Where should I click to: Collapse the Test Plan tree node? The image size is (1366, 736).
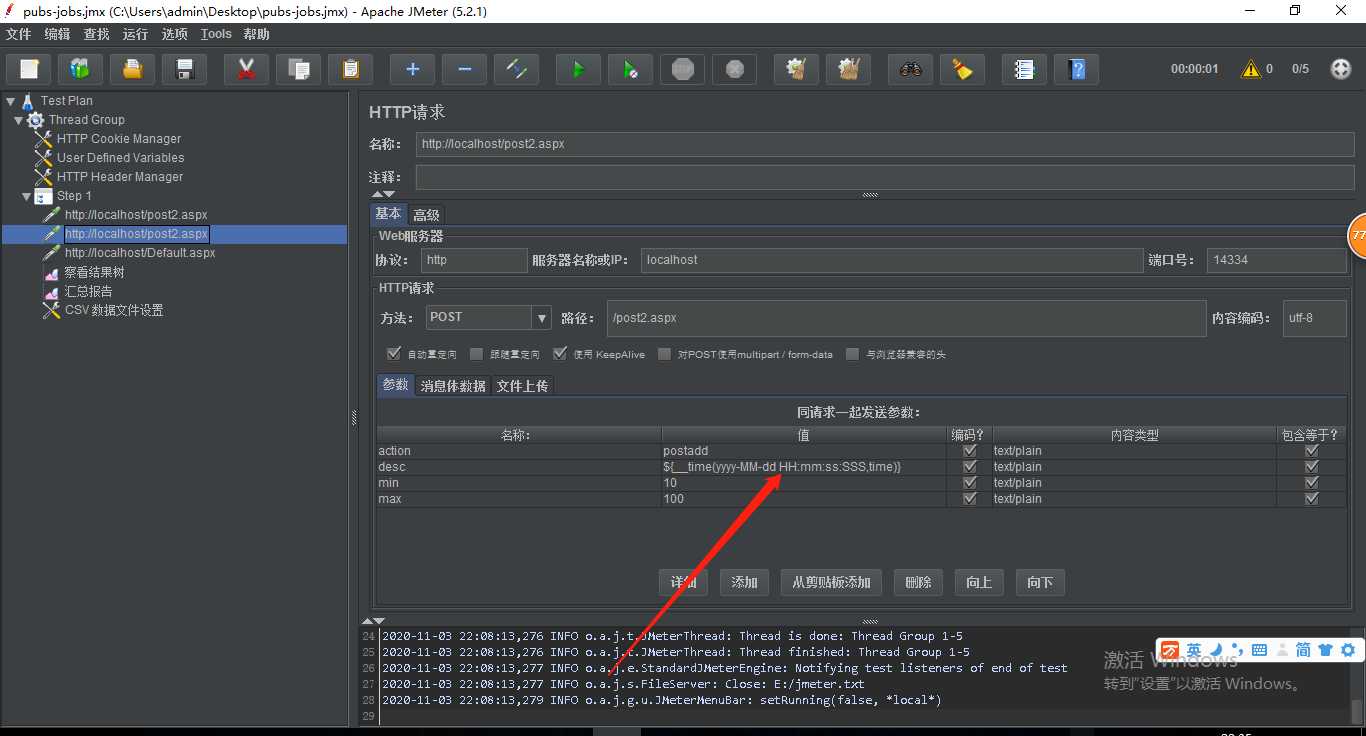11,101
